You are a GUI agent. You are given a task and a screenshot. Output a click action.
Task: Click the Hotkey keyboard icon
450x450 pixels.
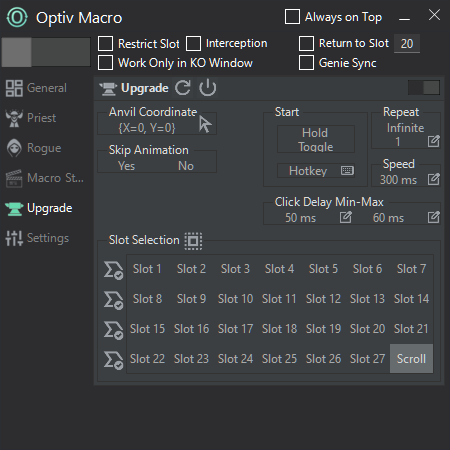click(347, 171)
